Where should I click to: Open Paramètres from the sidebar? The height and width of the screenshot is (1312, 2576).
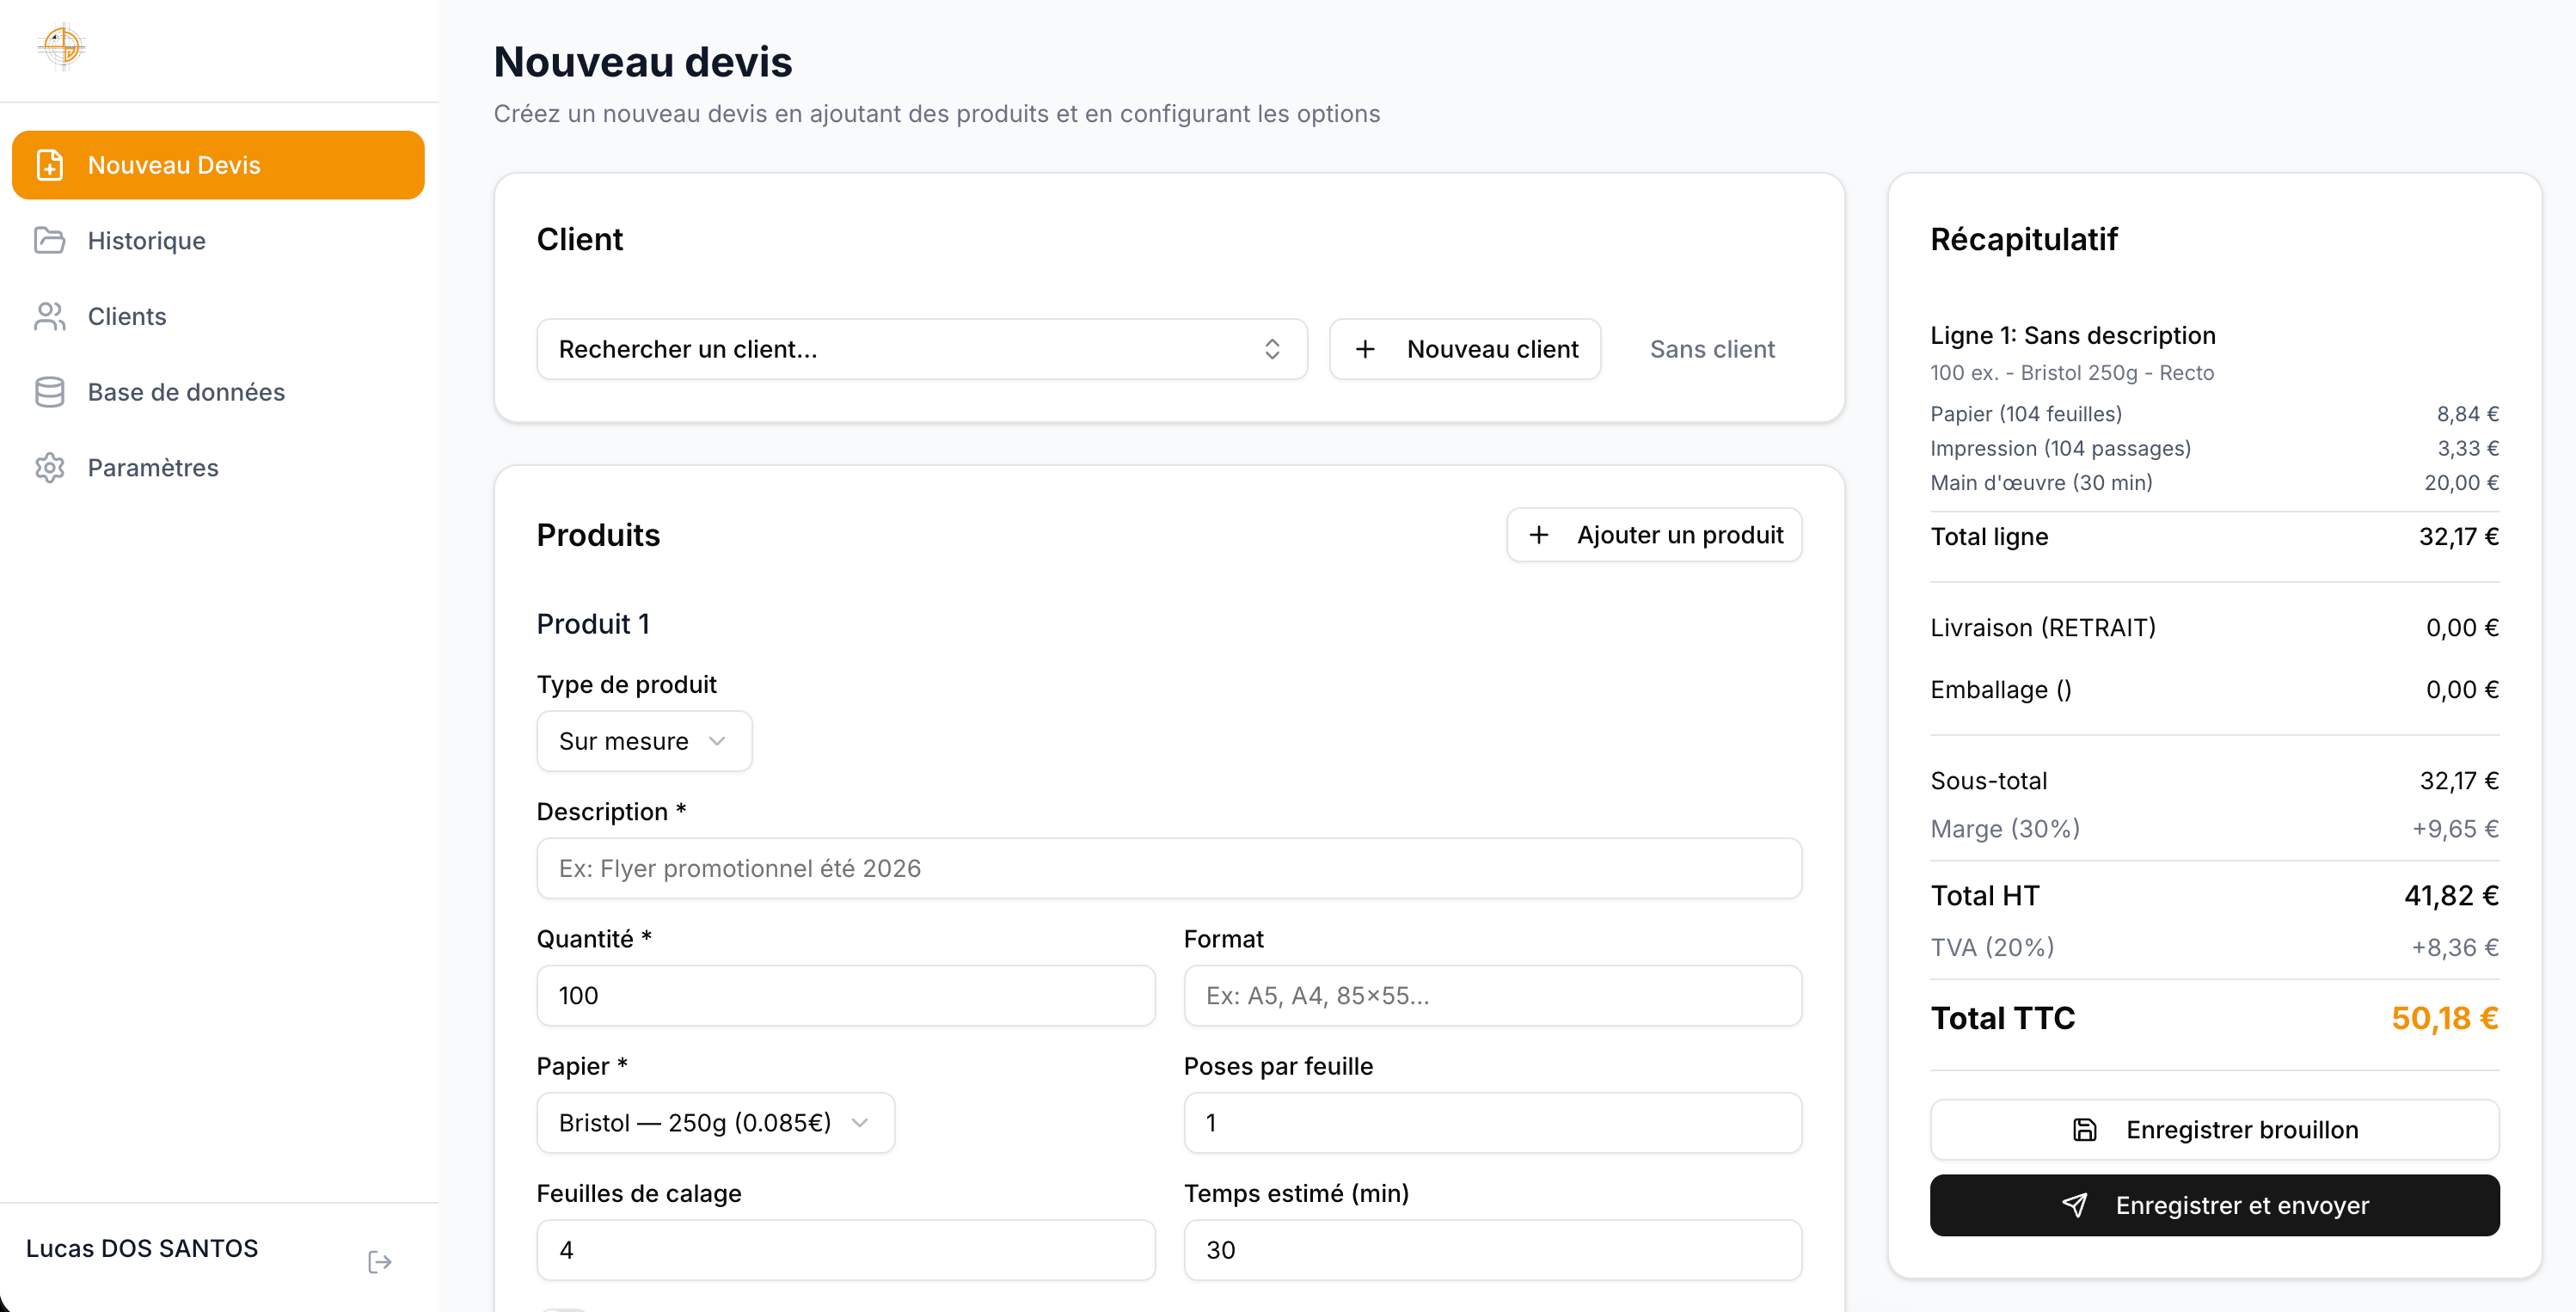pos(218,467)
